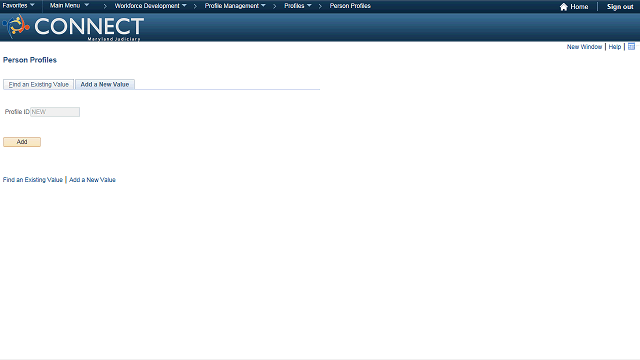The width and height of the screenshot is (640, 360).
Task: Open the personalize page grid icon
Action: (631, 47)
